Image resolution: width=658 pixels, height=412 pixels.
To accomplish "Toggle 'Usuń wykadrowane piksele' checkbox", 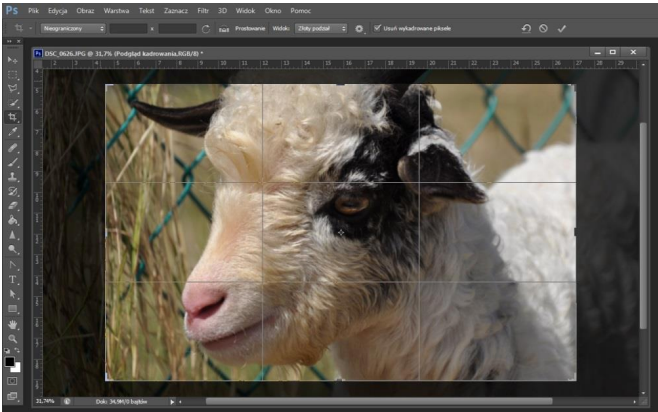I will coord(377,28).
